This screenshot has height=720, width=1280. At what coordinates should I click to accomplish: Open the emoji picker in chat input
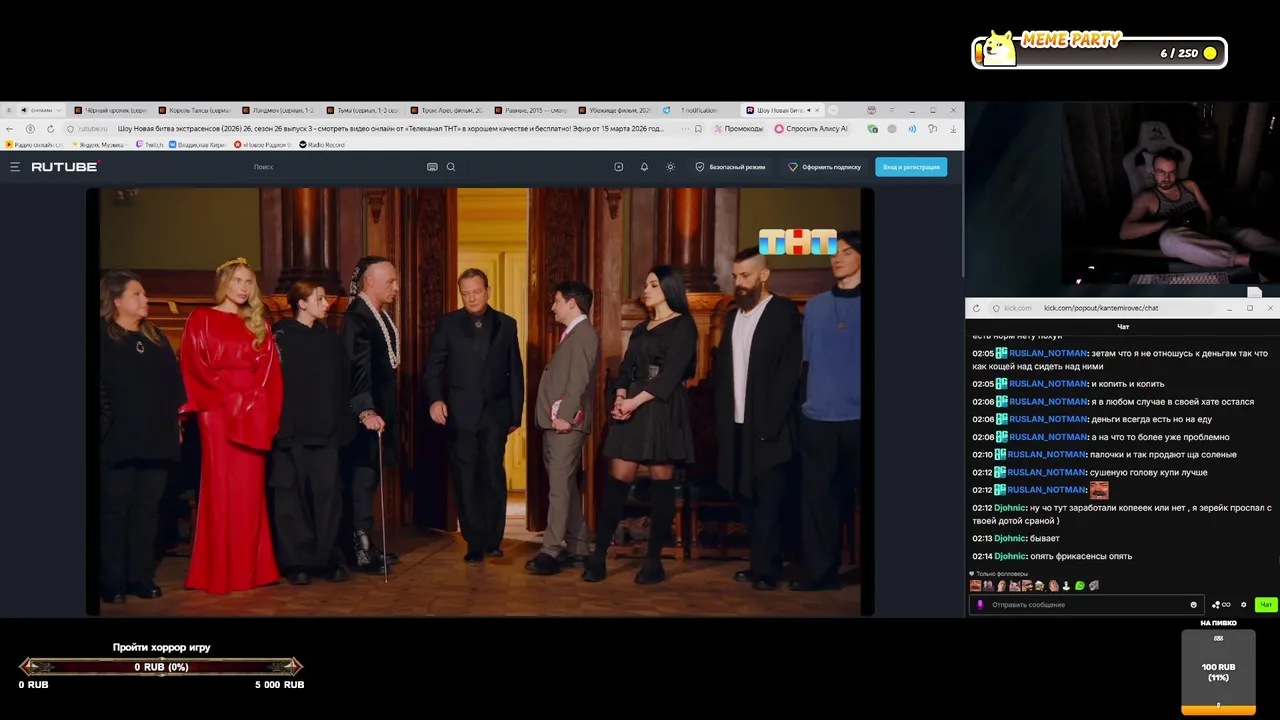[x=1194, y=605]
